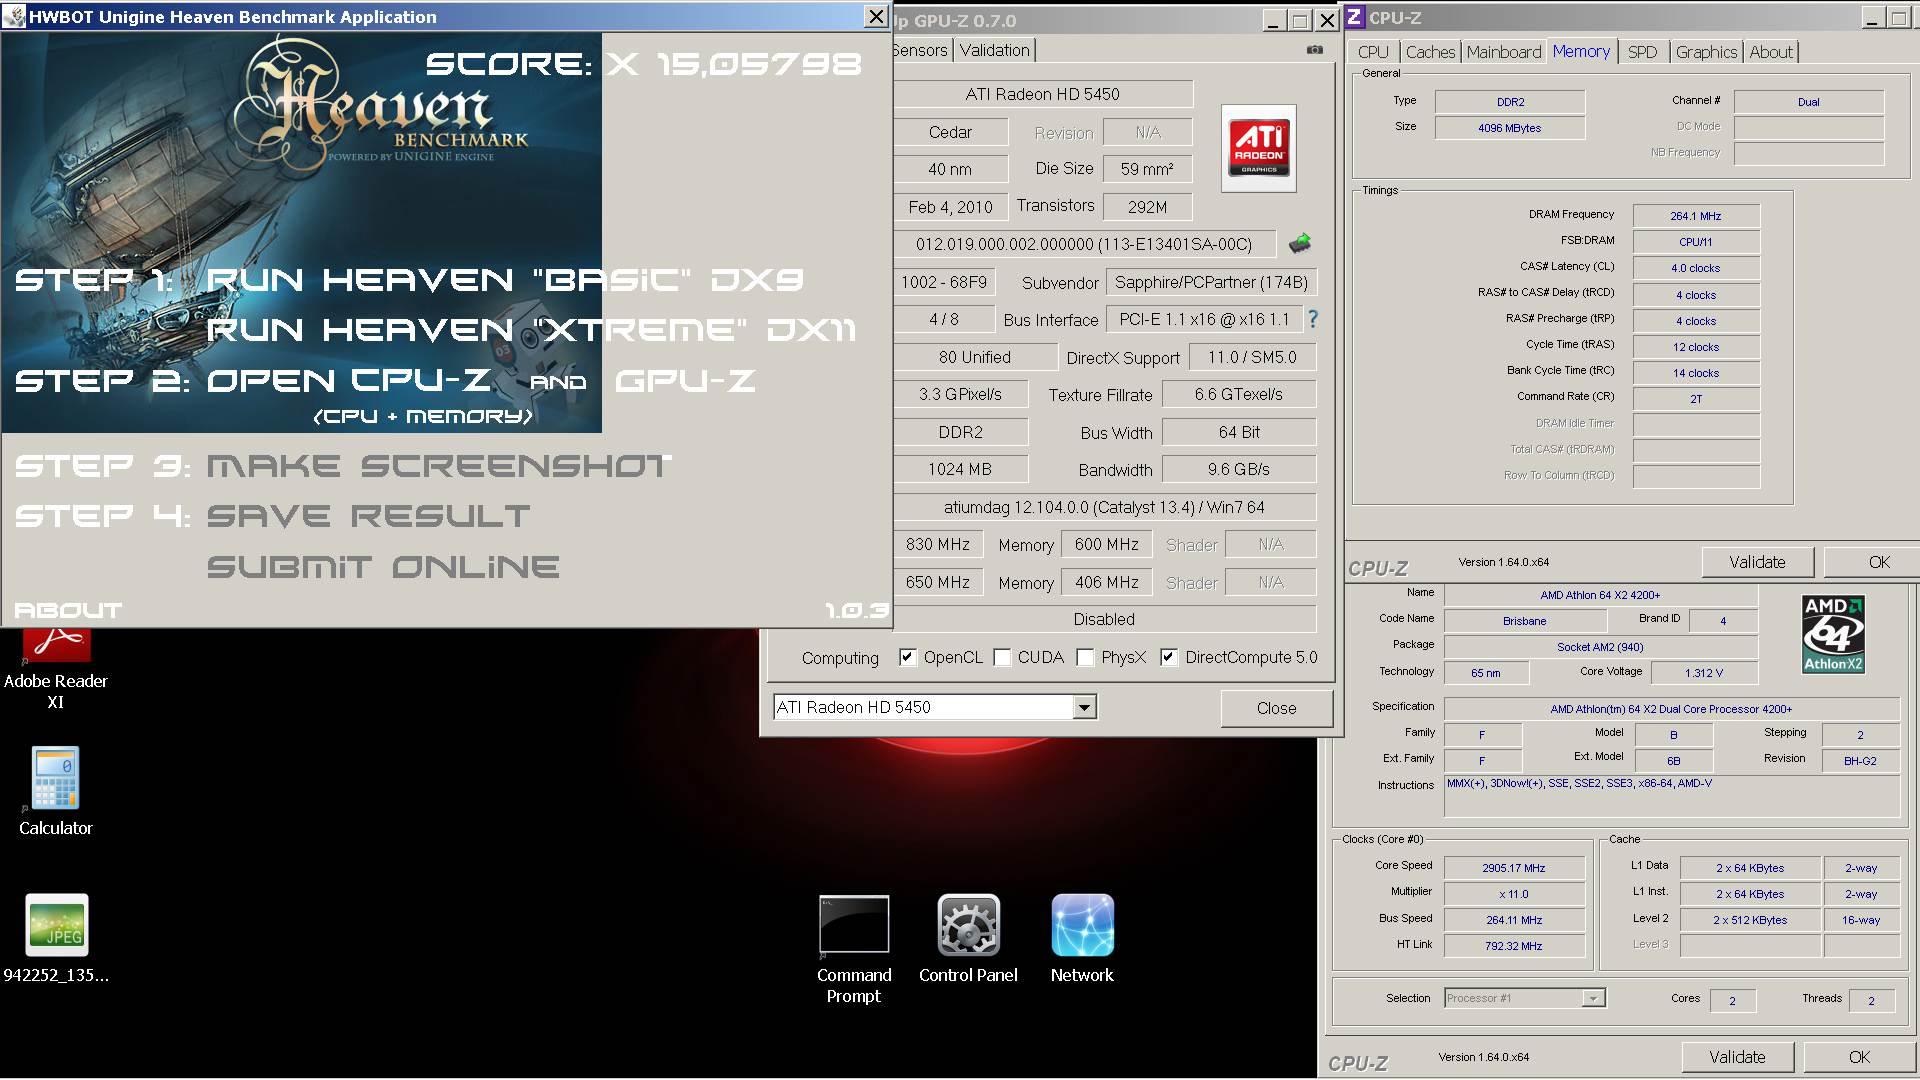Click the CPU-Z title bar Z icon
This screenshot has width=1920, height=1080.
point(1354,17)
